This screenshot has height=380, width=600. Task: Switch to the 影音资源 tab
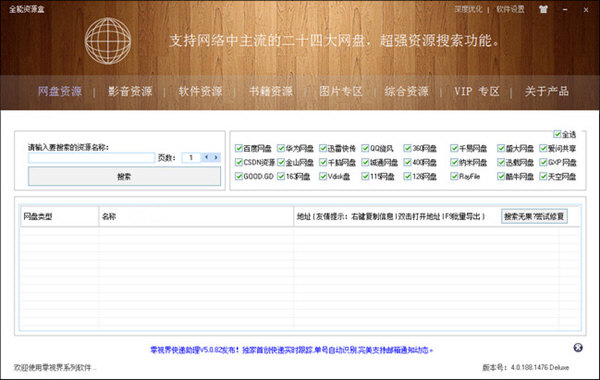[130, 91]
